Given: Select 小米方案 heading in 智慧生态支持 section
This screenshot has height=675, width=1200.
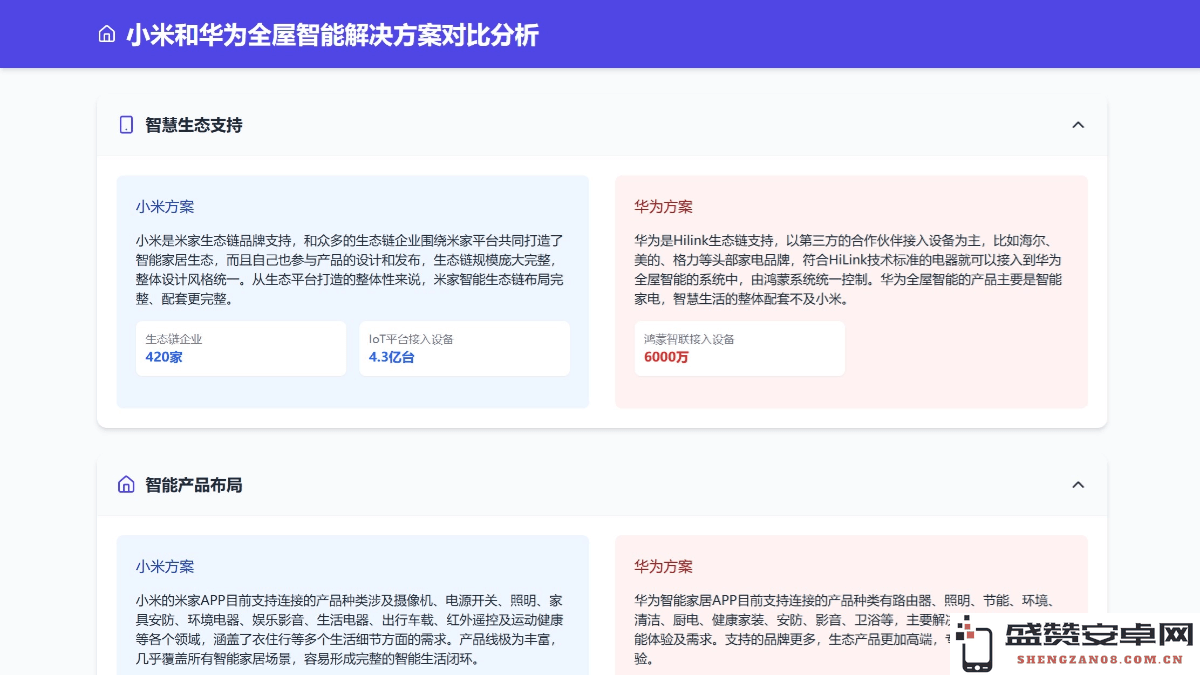Looking at the screenshot, I should 165,207.
